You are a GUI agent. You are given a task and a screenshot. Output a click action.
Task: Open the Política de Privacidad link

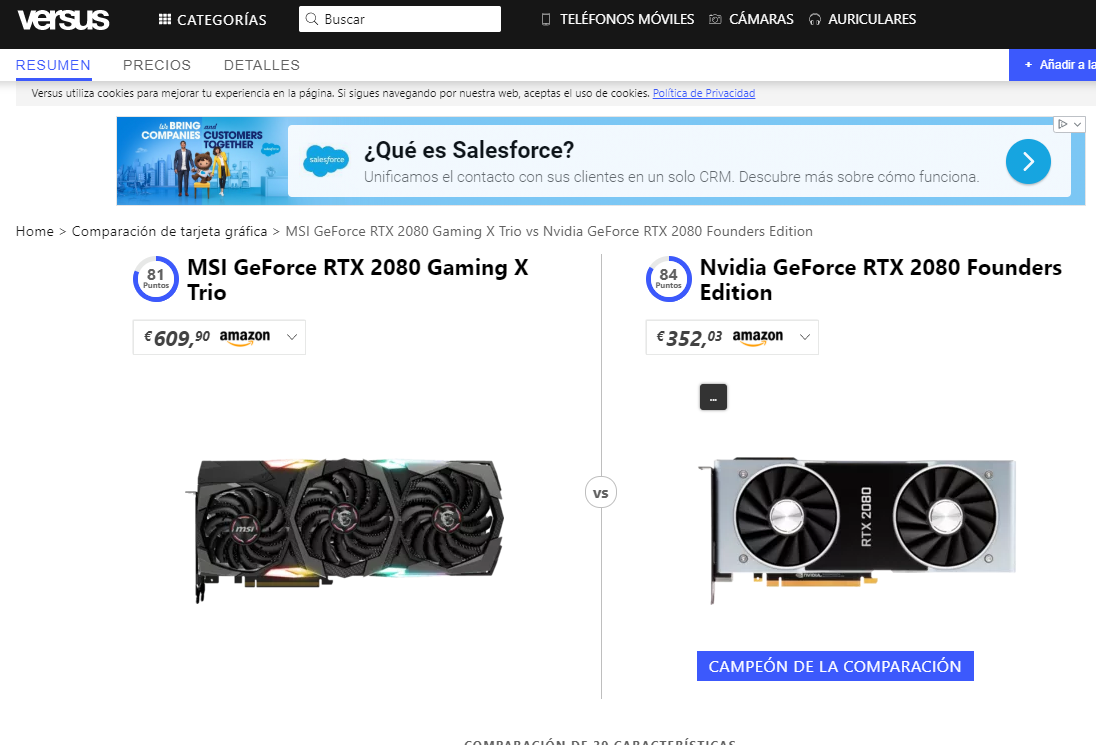pos(704,93)
